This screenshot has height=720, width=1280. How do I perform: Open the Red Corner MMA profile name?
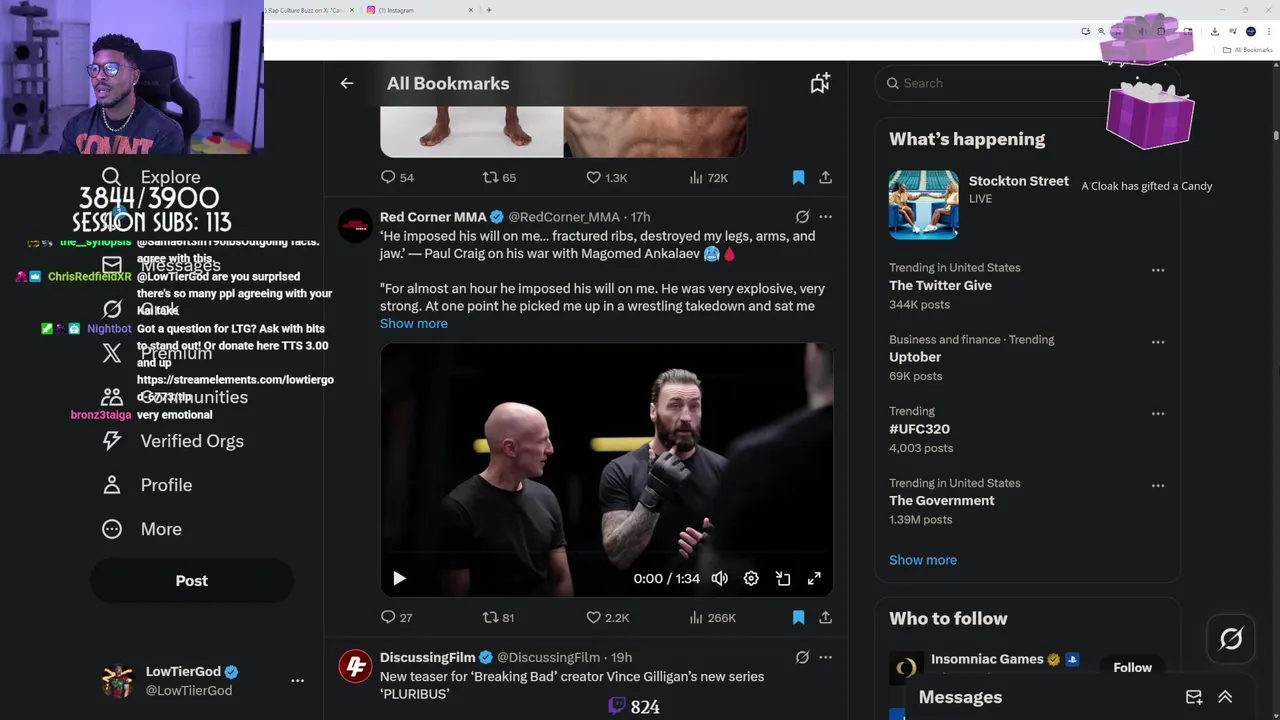[x=433, y=216]
